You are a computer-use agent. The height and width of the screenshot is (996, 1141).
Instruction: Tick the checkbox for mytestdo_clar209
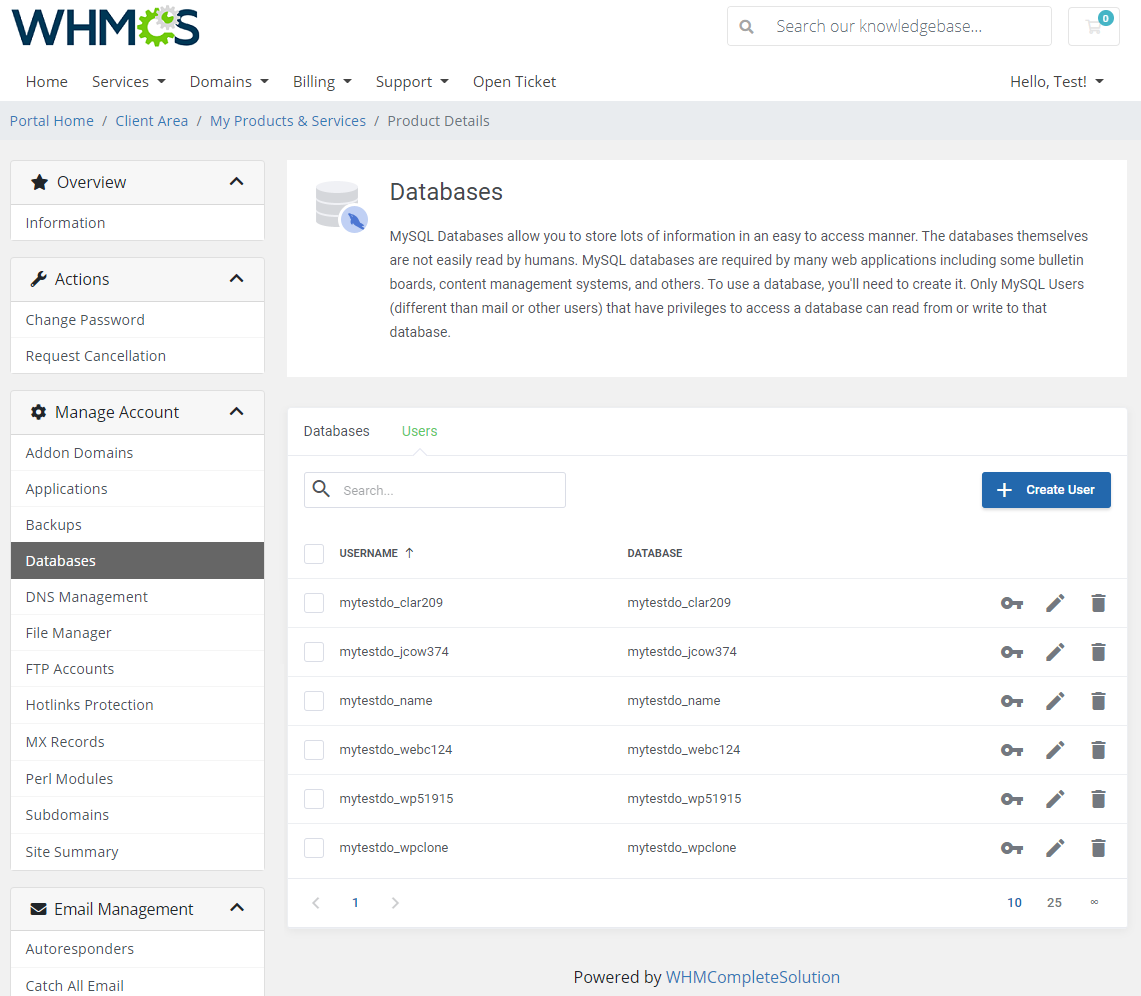(313, 603)
